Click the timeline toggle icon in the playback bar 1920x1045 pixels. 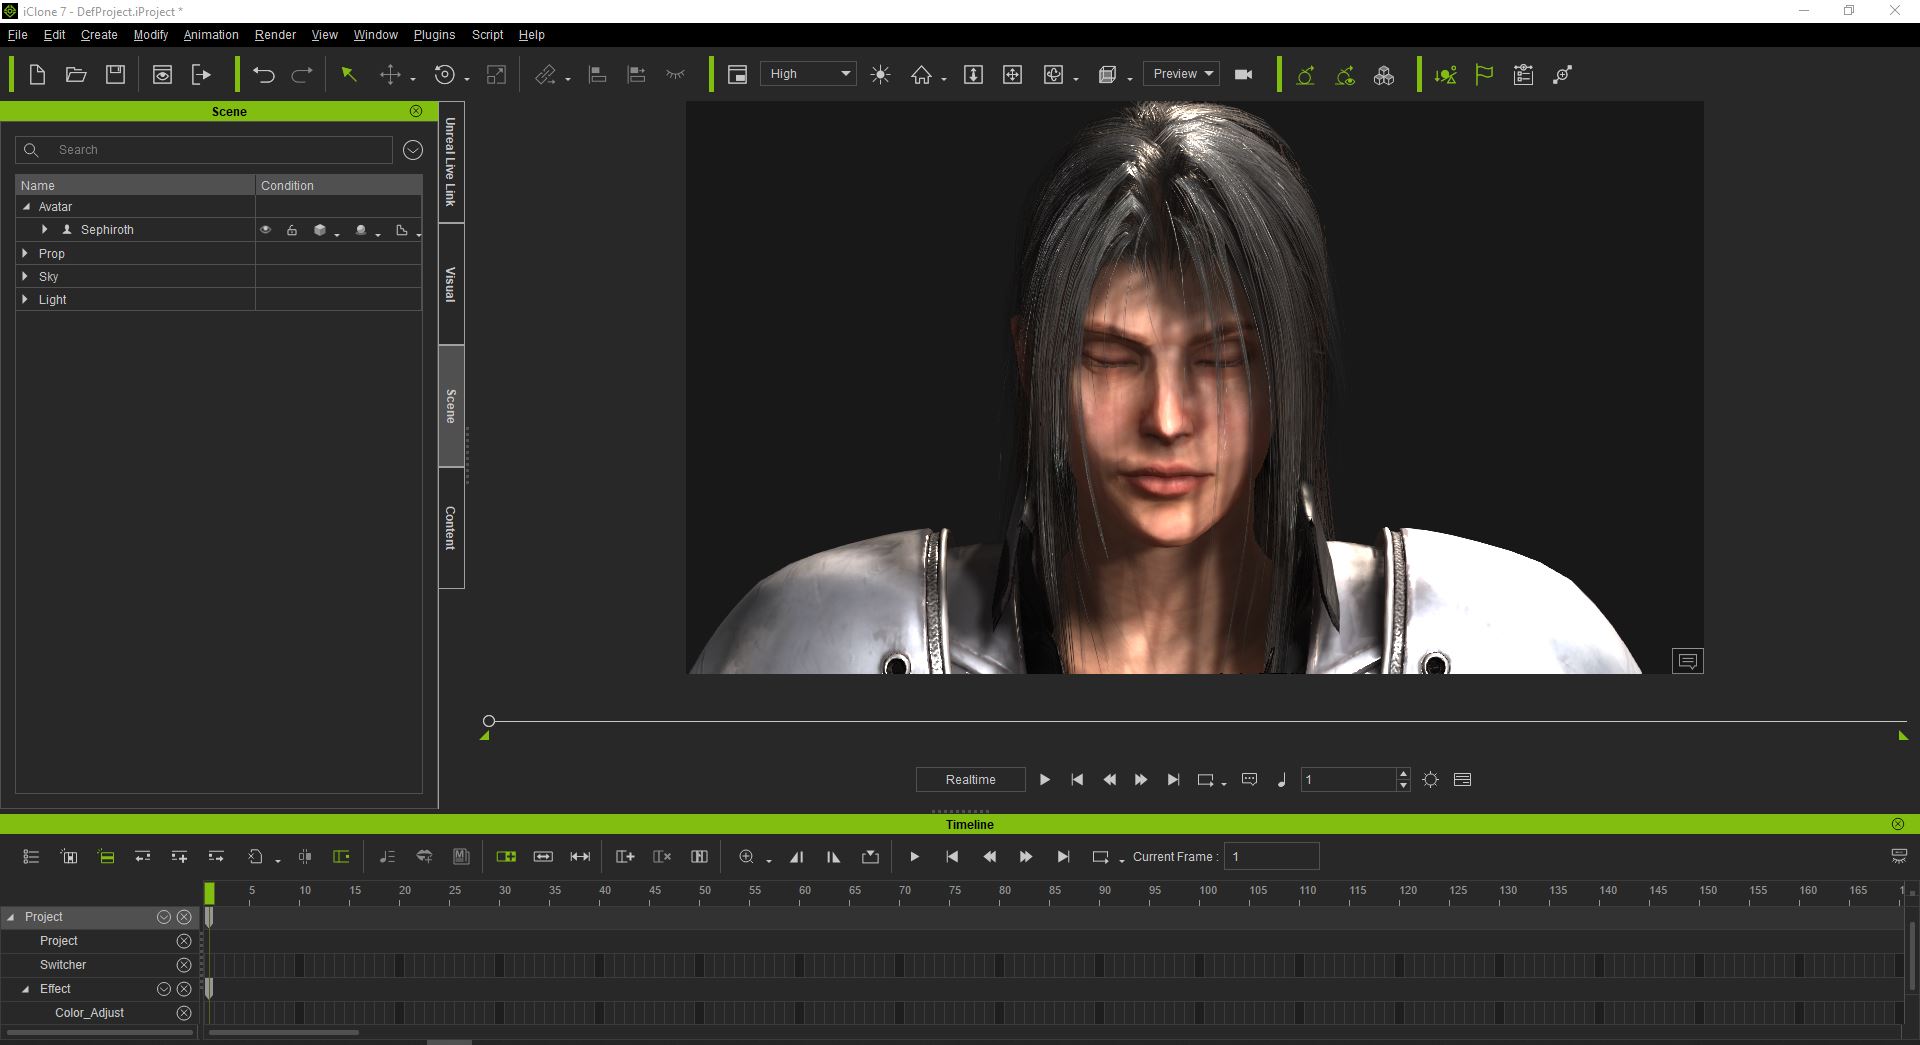(x=1462, y=780)
